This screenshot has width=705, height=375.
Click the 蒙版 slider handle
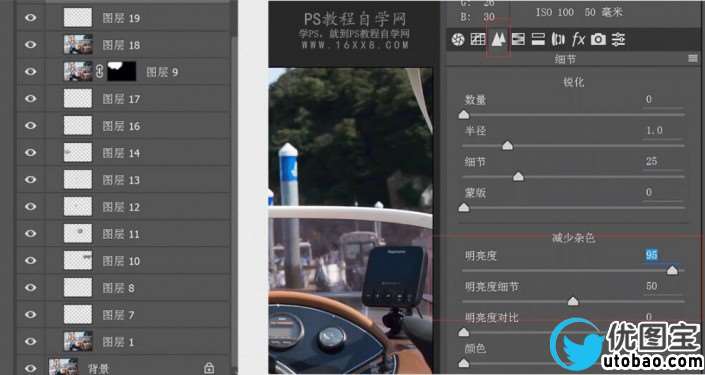coord(464,207)
